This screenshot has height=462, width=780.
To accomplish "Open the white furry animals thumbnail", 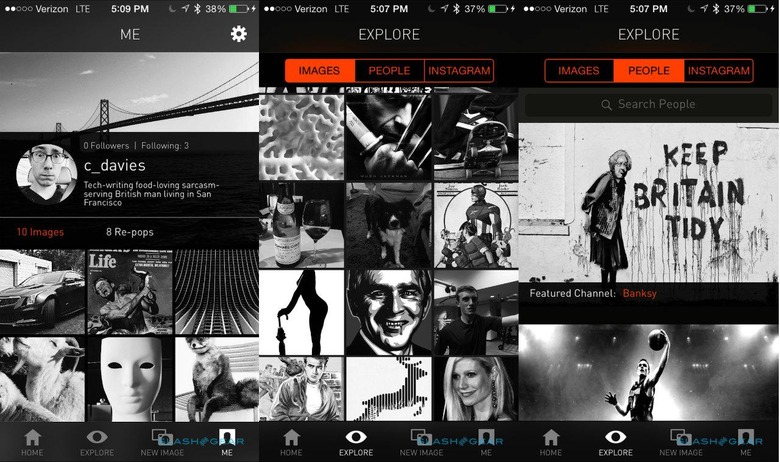I will point(42,379).
